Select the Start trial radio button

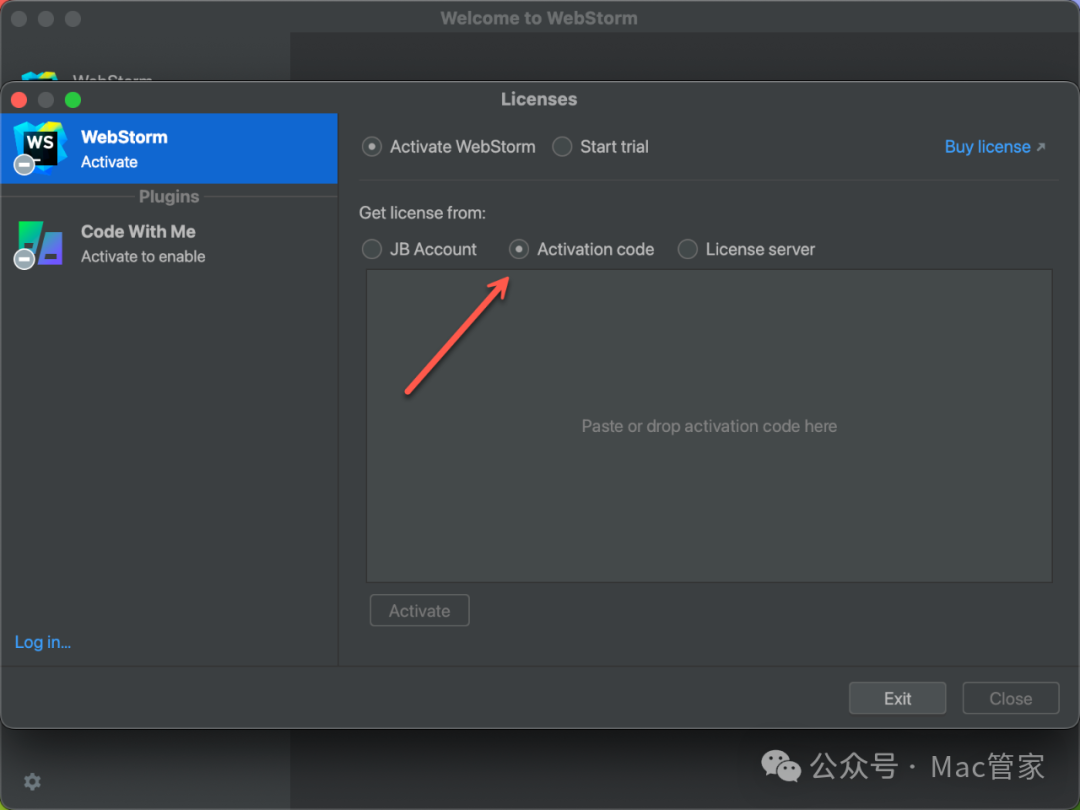point(562,147)
